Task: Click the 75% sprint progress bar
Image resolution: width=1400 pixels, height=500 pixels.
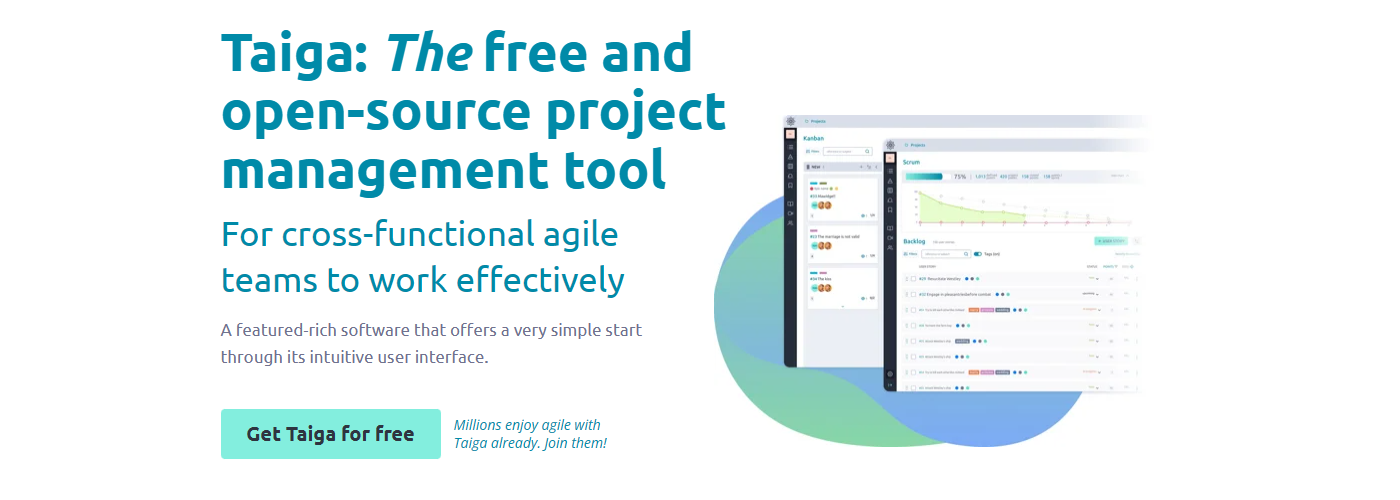Action: (x=925, y=176)
